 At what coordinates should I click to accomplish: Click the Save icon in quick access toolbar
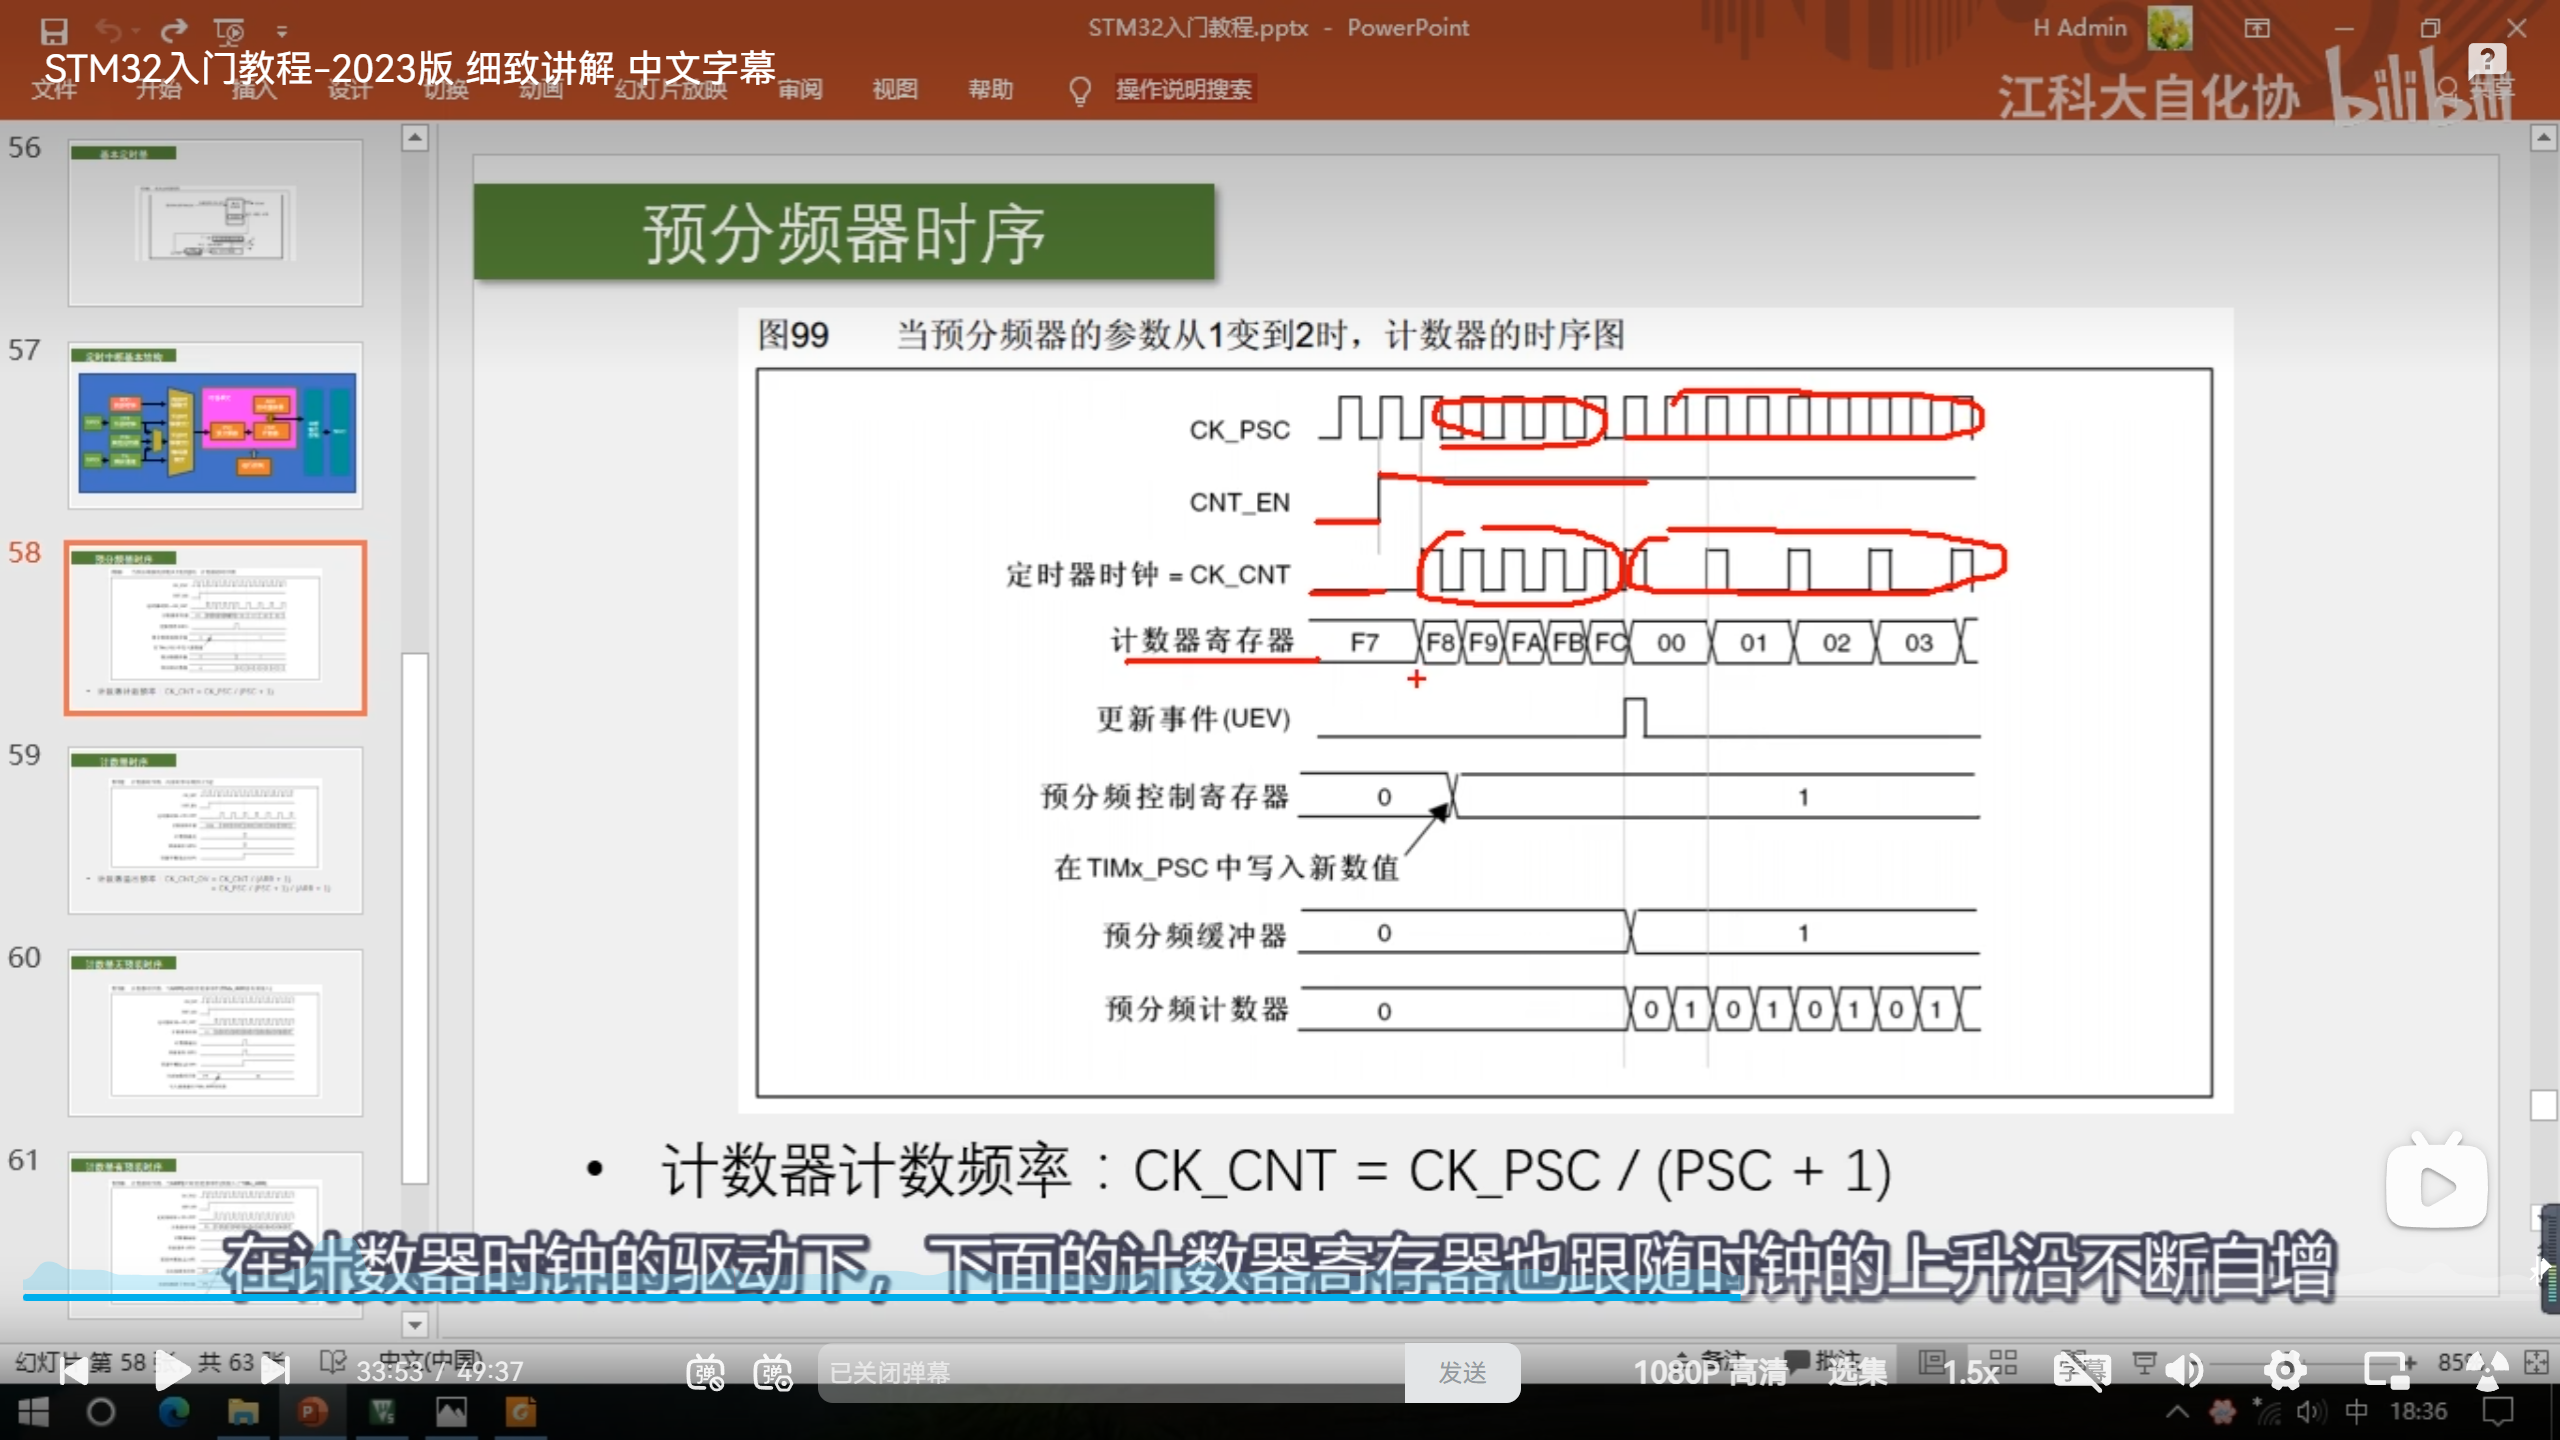pos(54,30)
